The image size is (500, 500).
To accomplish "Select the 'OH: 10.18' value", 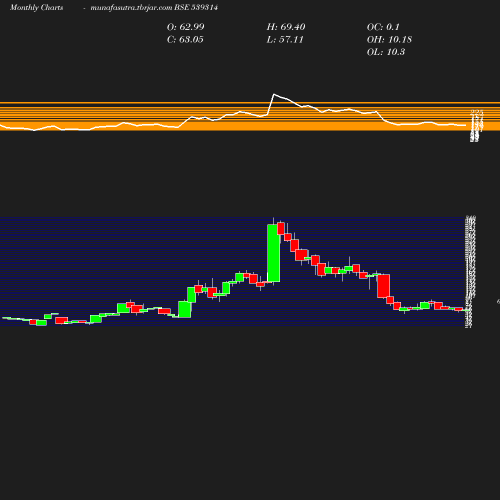I will [389, 40].
